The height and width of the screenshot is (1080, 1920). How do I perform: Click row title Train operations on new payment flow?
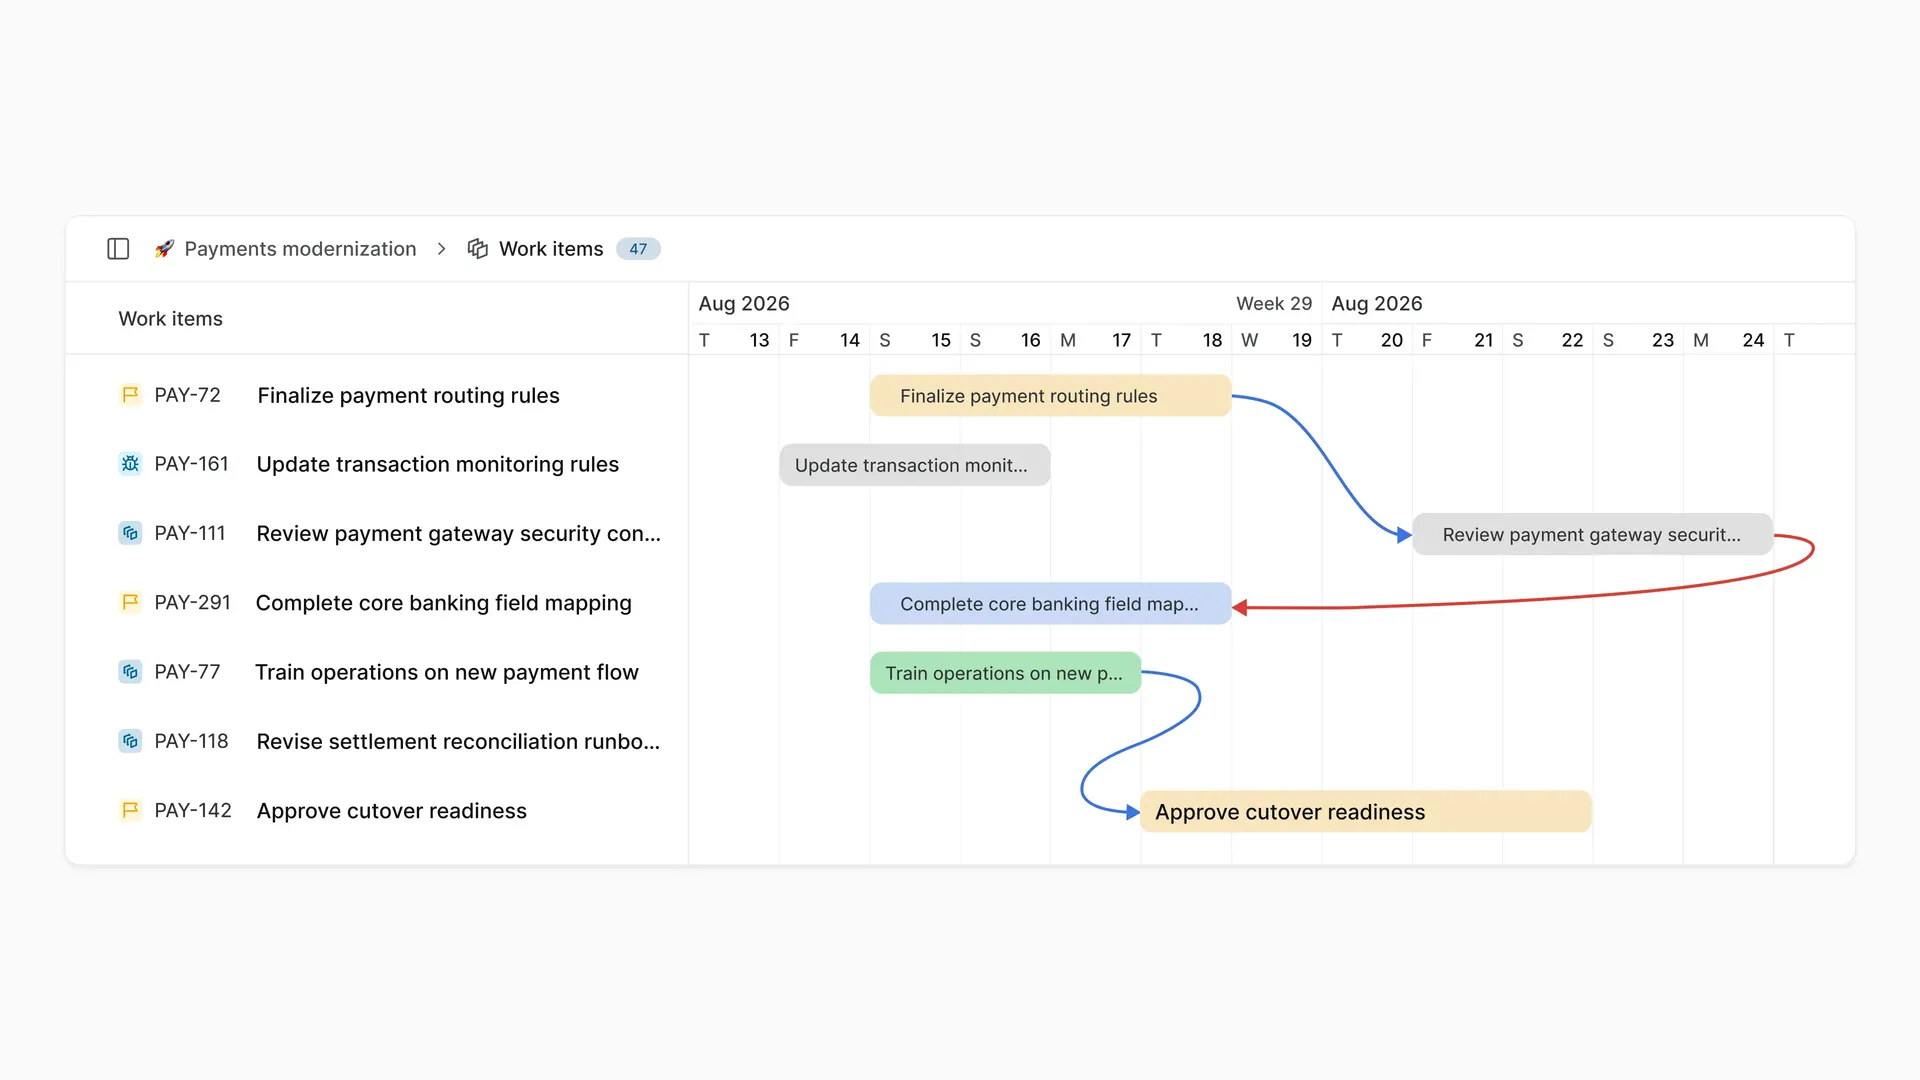coord(446,672)
